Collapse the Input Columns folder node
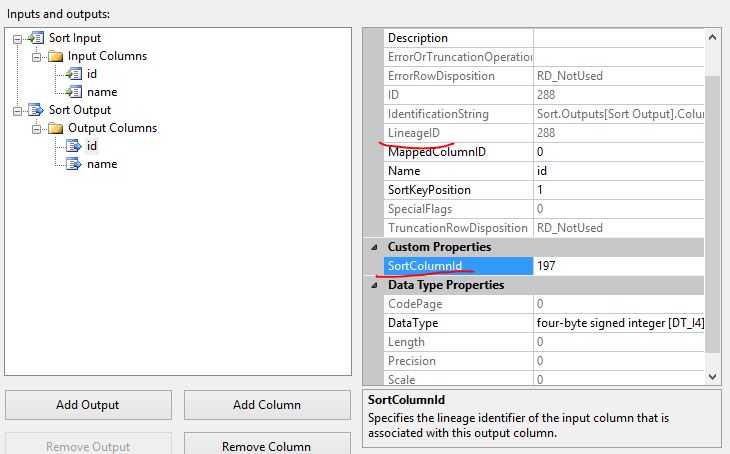730x454 pixels. coord(36,57)
